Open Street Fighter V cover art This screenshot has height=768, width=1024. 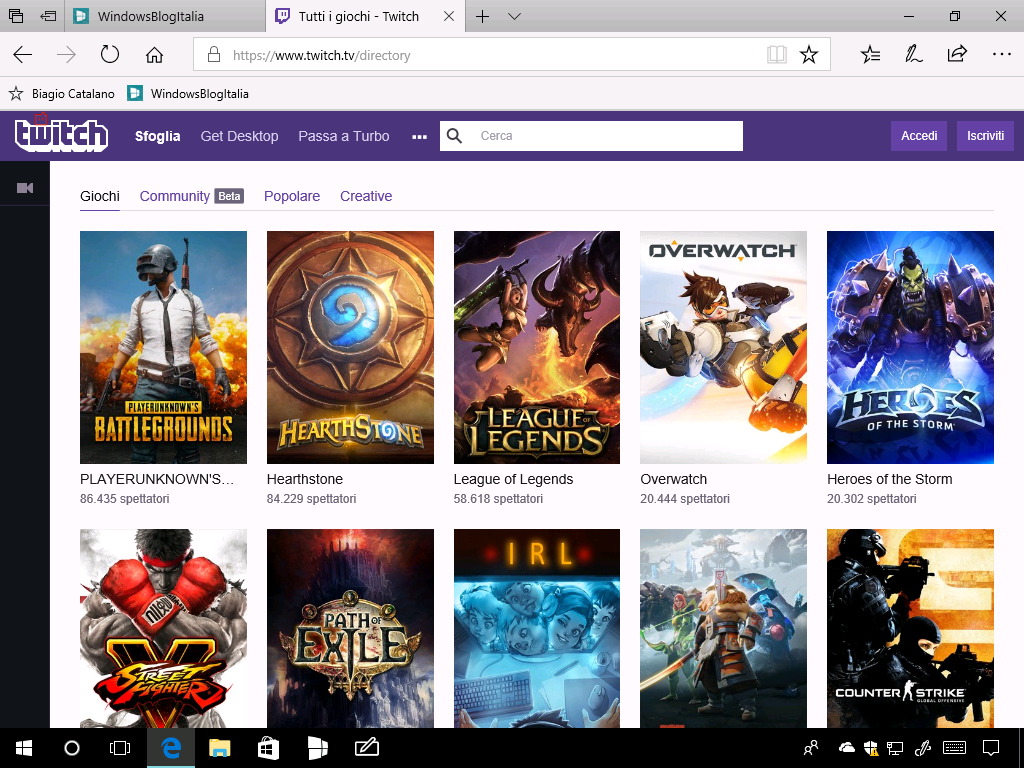(163, 628)
